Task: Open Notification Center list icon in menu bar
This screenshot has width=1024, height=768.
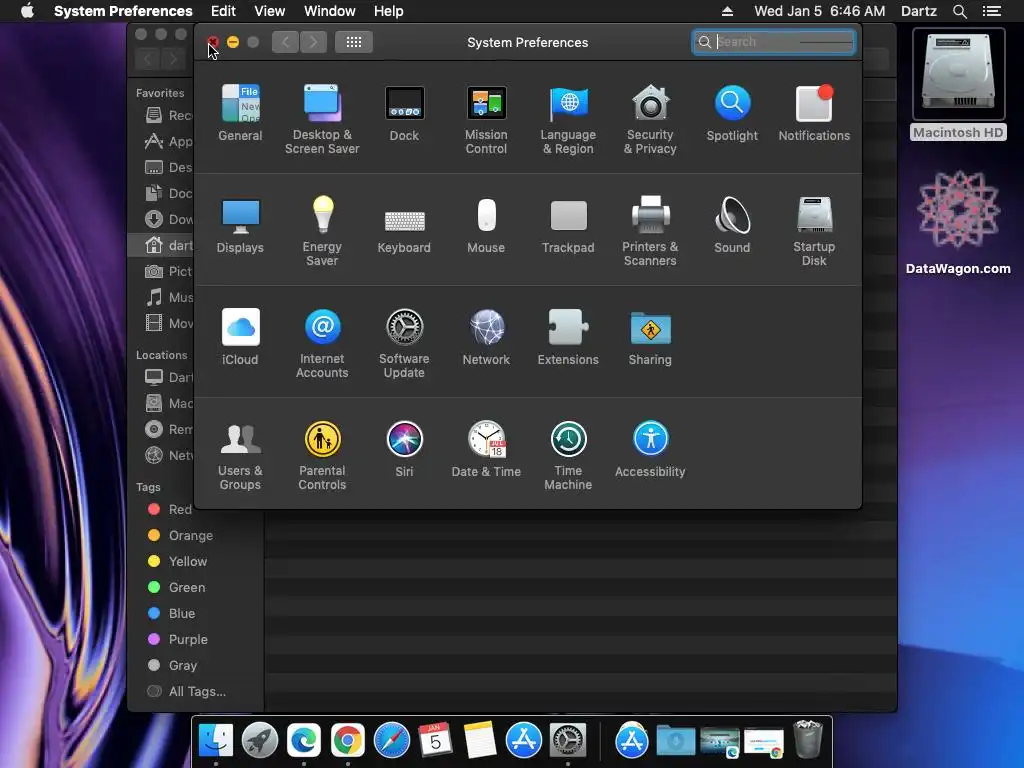Action: point(991,11)
